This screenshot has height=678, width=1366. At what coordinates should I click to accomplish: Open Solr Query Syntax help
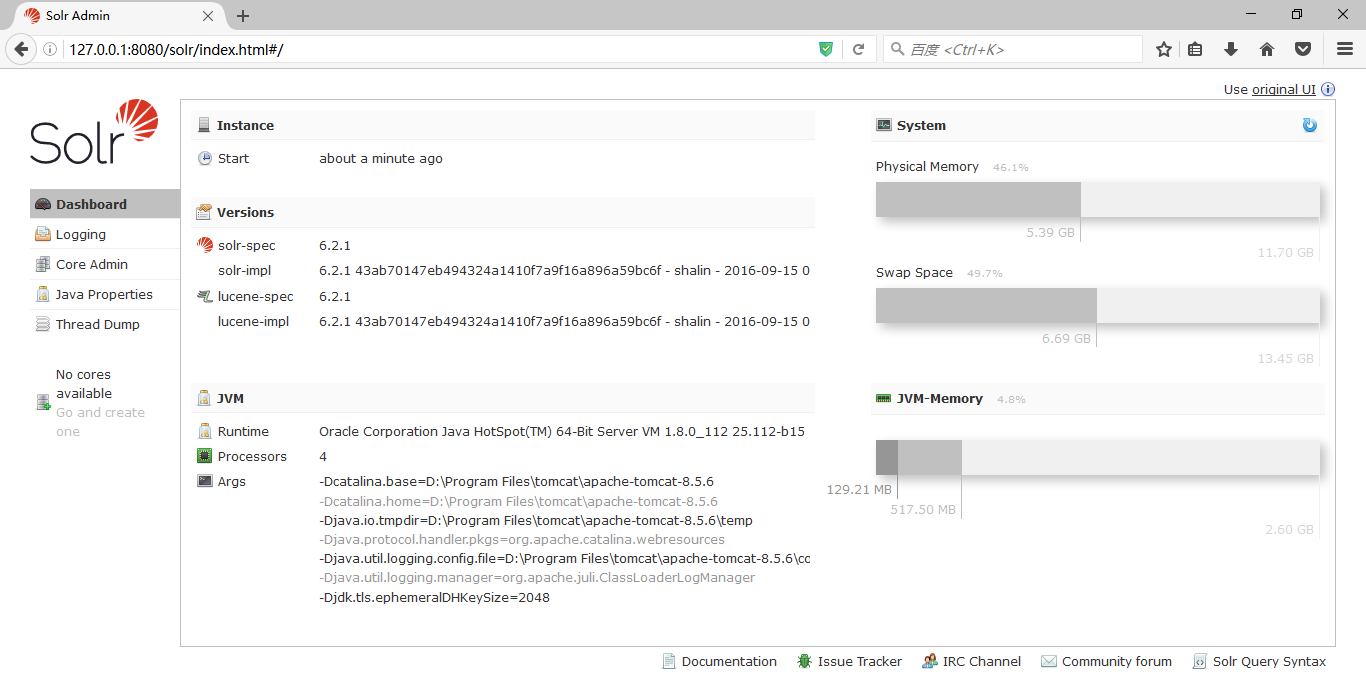pos(1268,661)
